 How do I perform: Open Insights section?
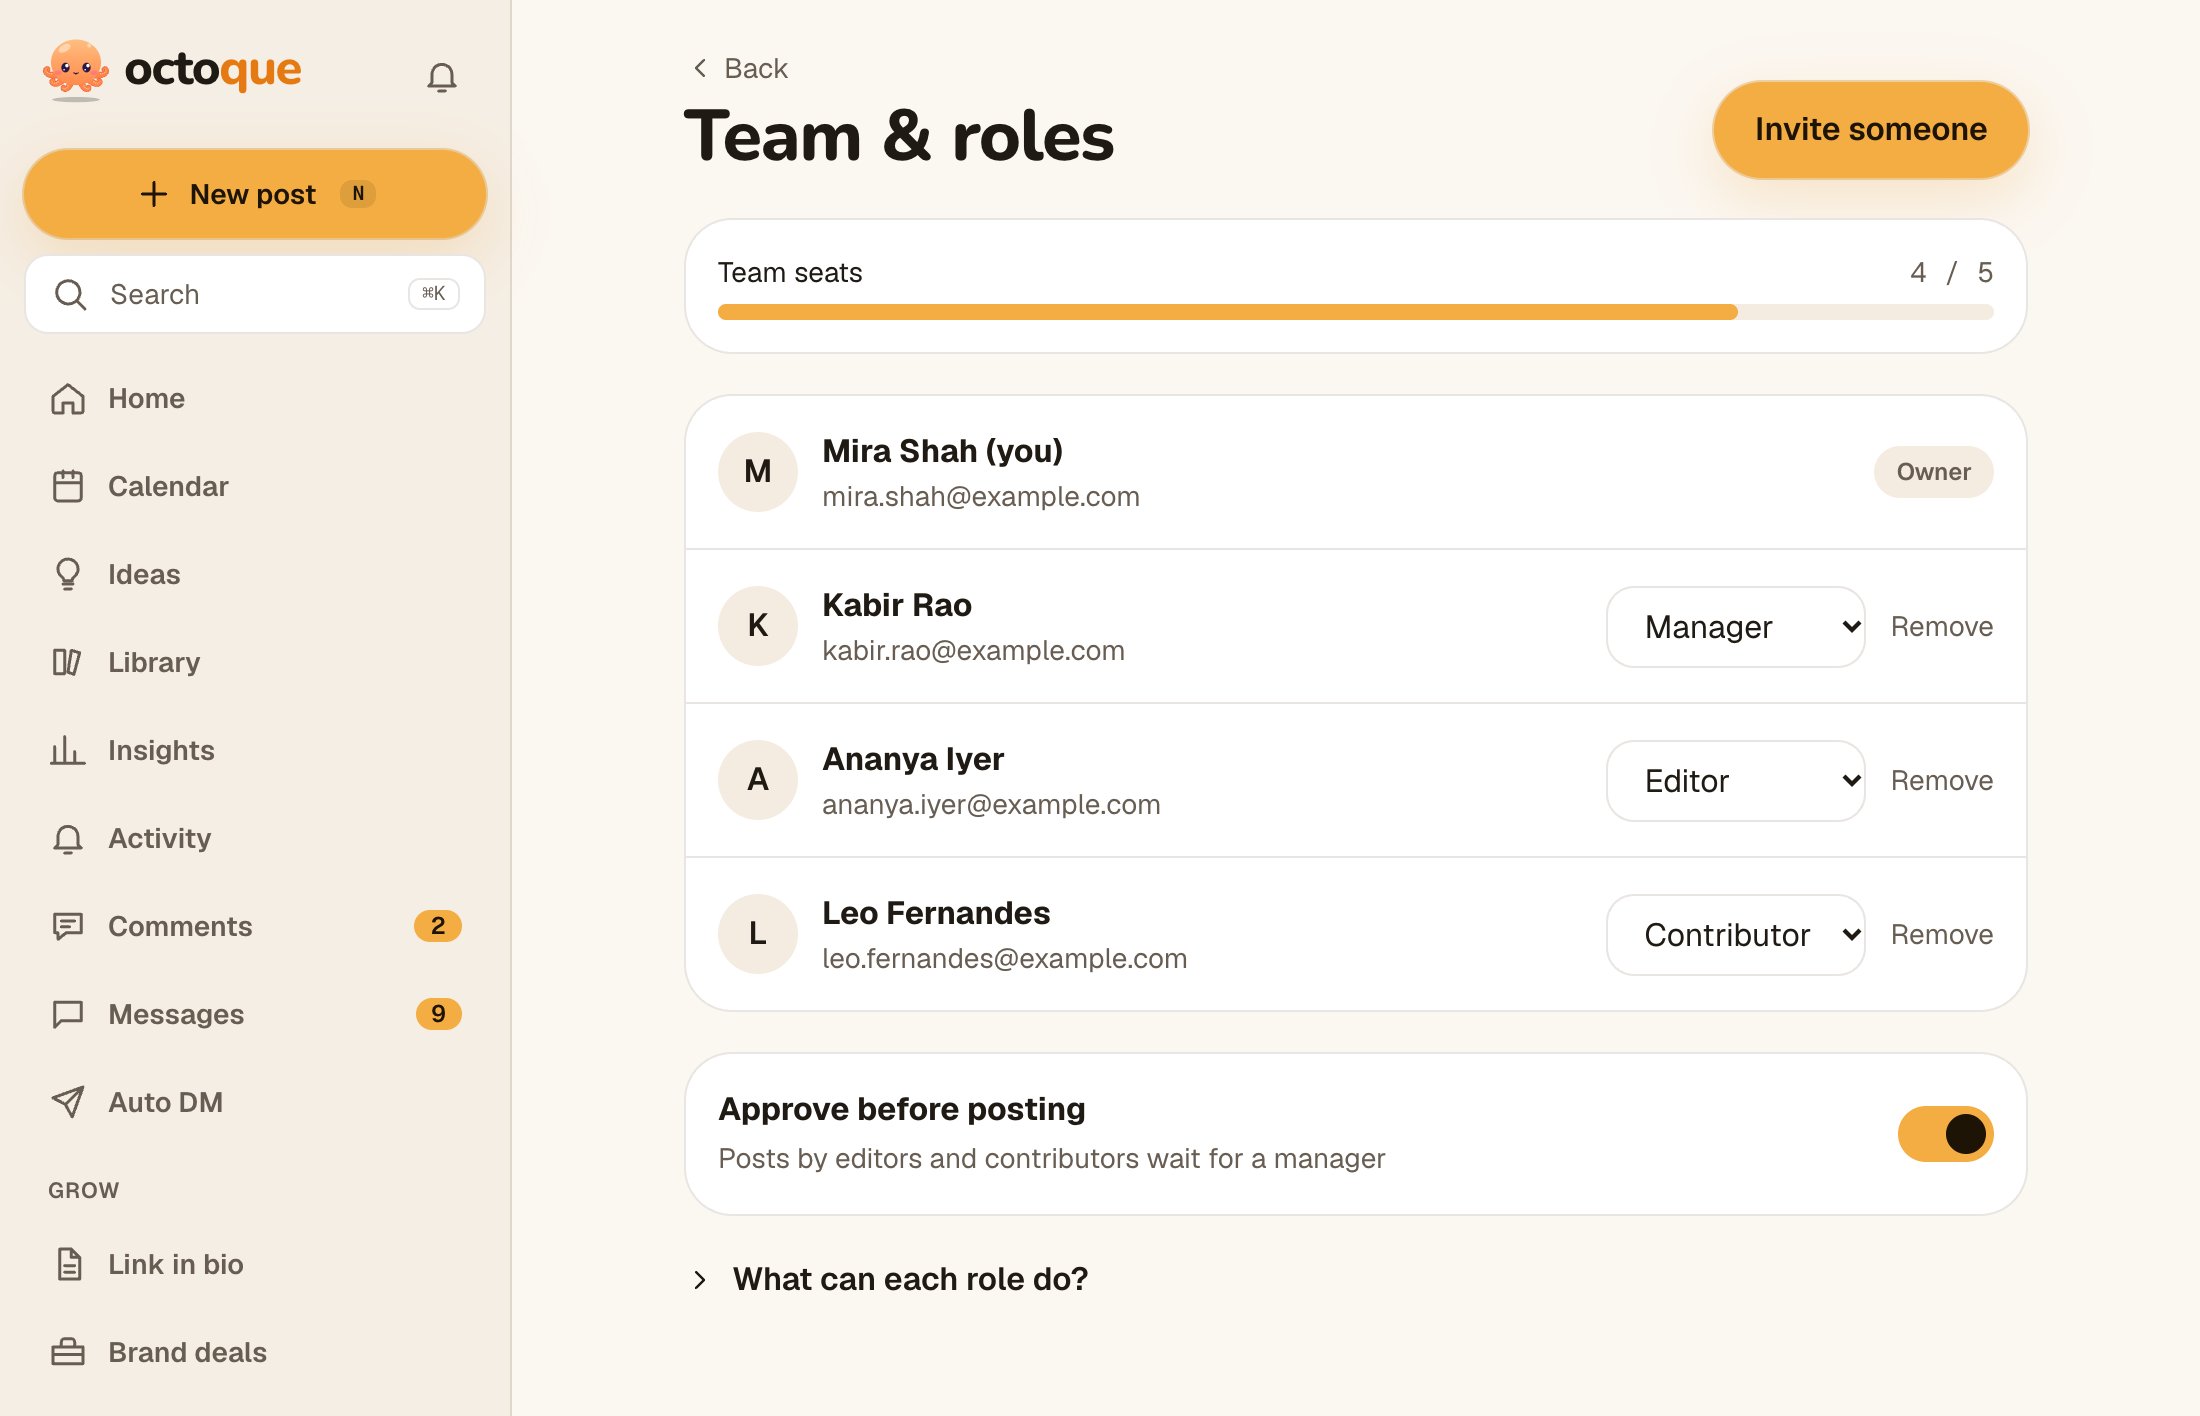pyautogui.click(x=255, y=750)
